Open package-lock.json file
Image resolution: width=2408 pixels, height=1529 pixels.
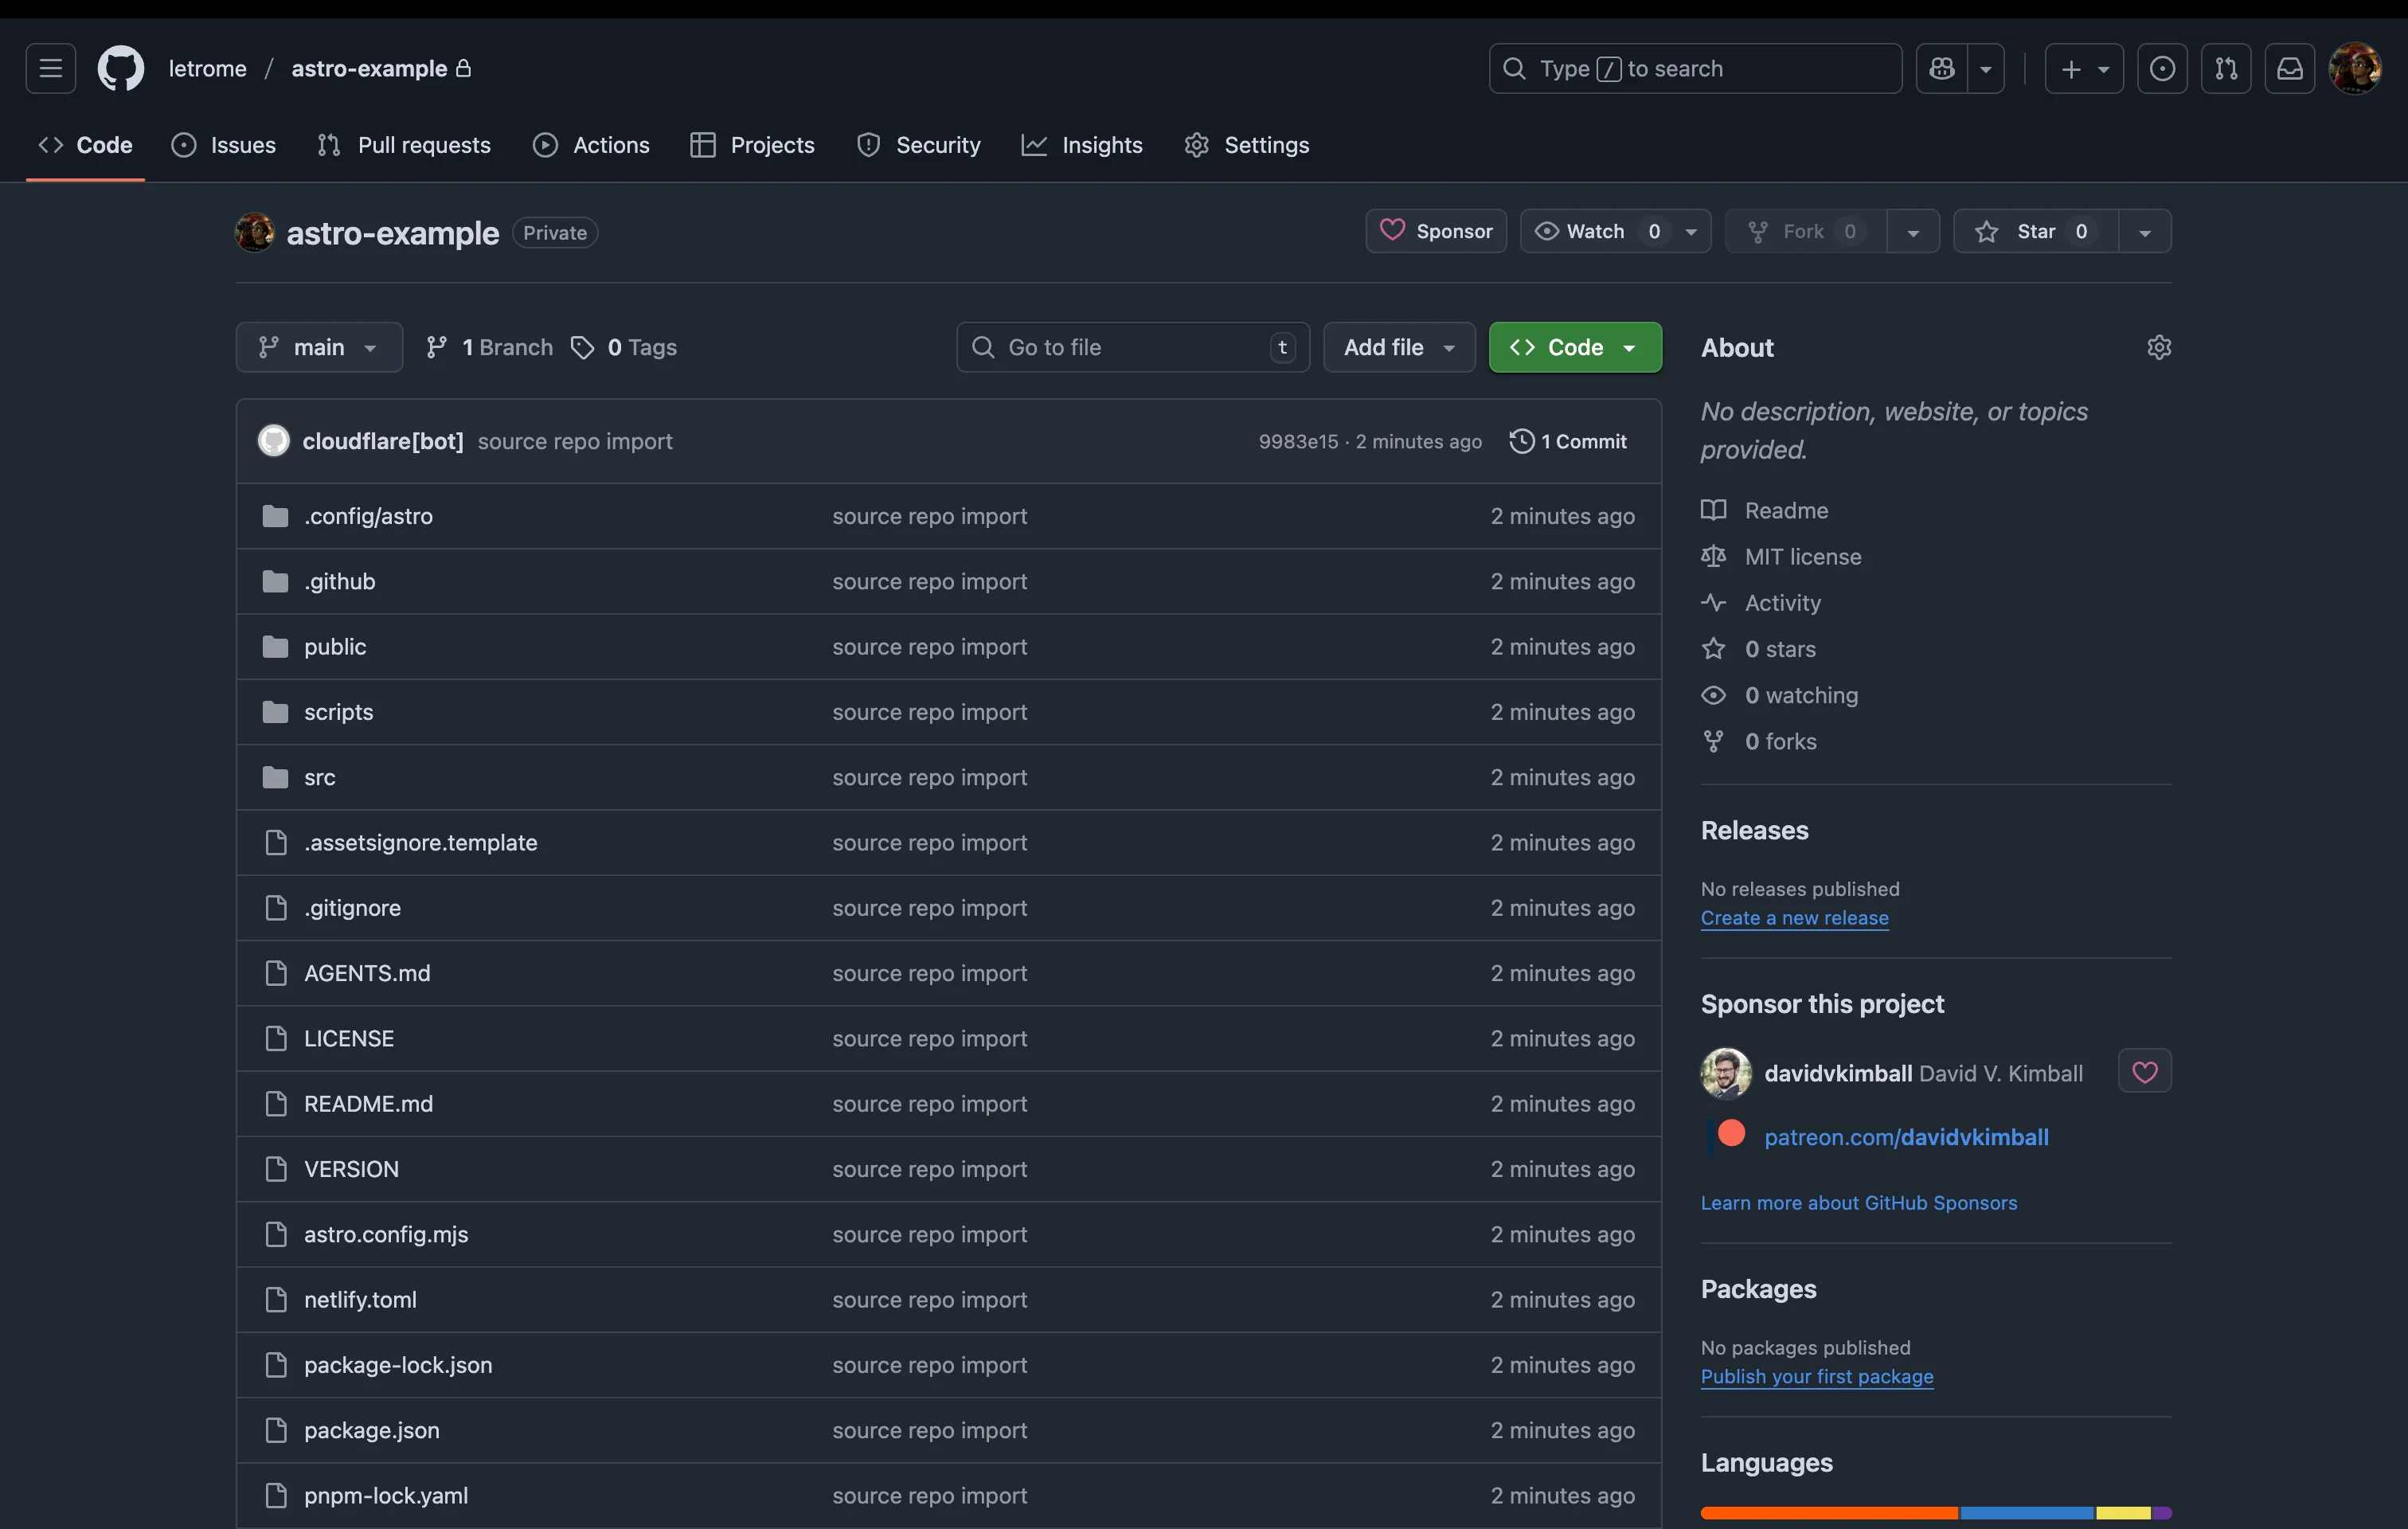pyautogui.click(x=398, y=1365)
